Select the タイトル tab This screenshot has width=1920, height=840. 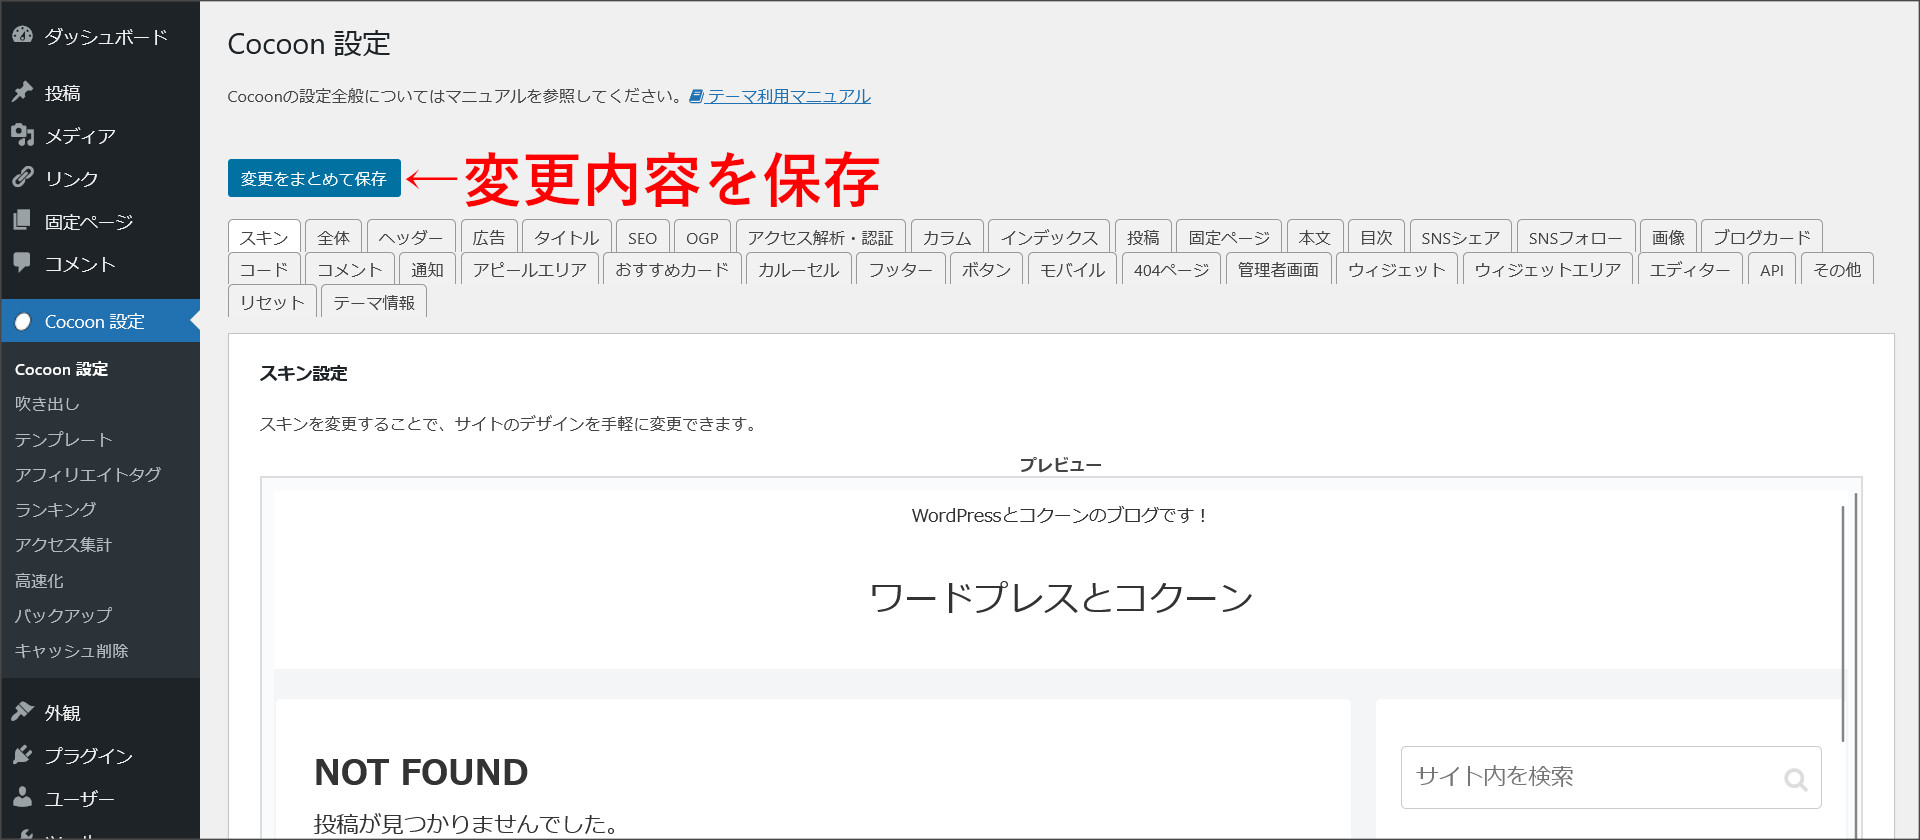tap(567, 237)
